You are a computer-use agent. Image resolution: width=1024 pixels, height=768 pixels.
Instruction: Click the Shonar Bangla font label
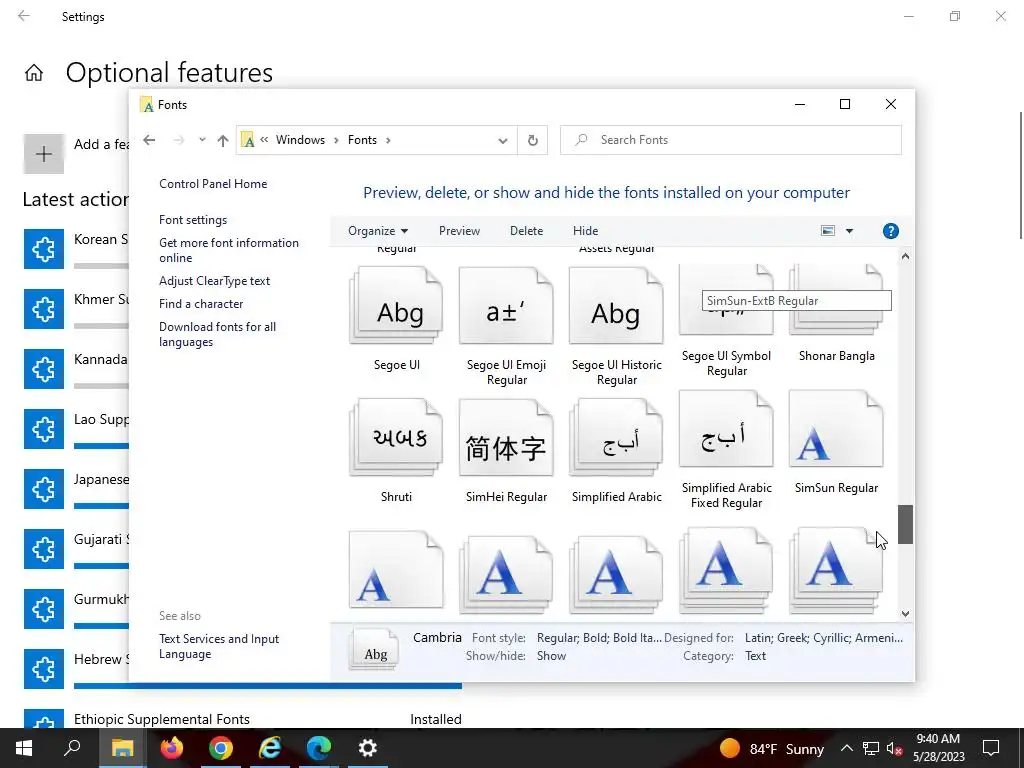click(x=837, y=356)
